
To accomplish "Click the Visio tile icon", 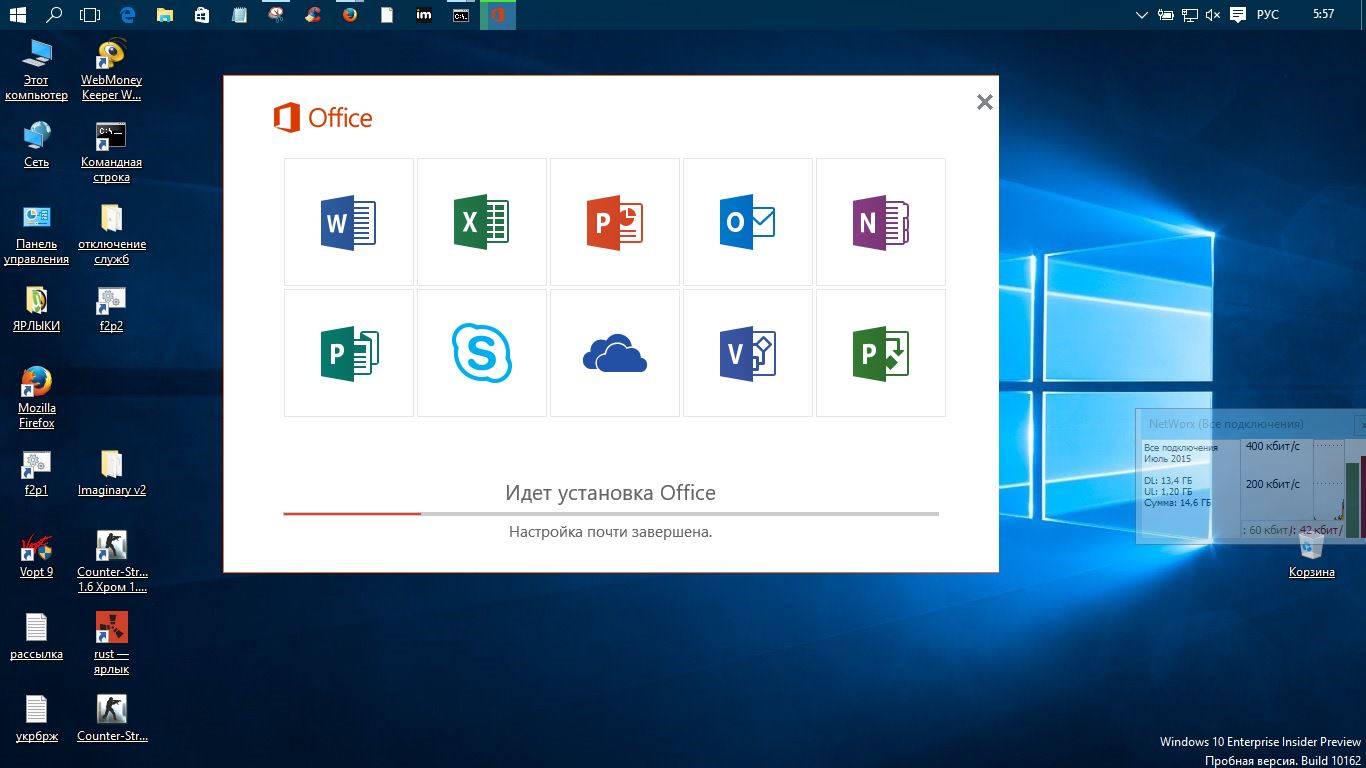I will (x=747, y=352).
